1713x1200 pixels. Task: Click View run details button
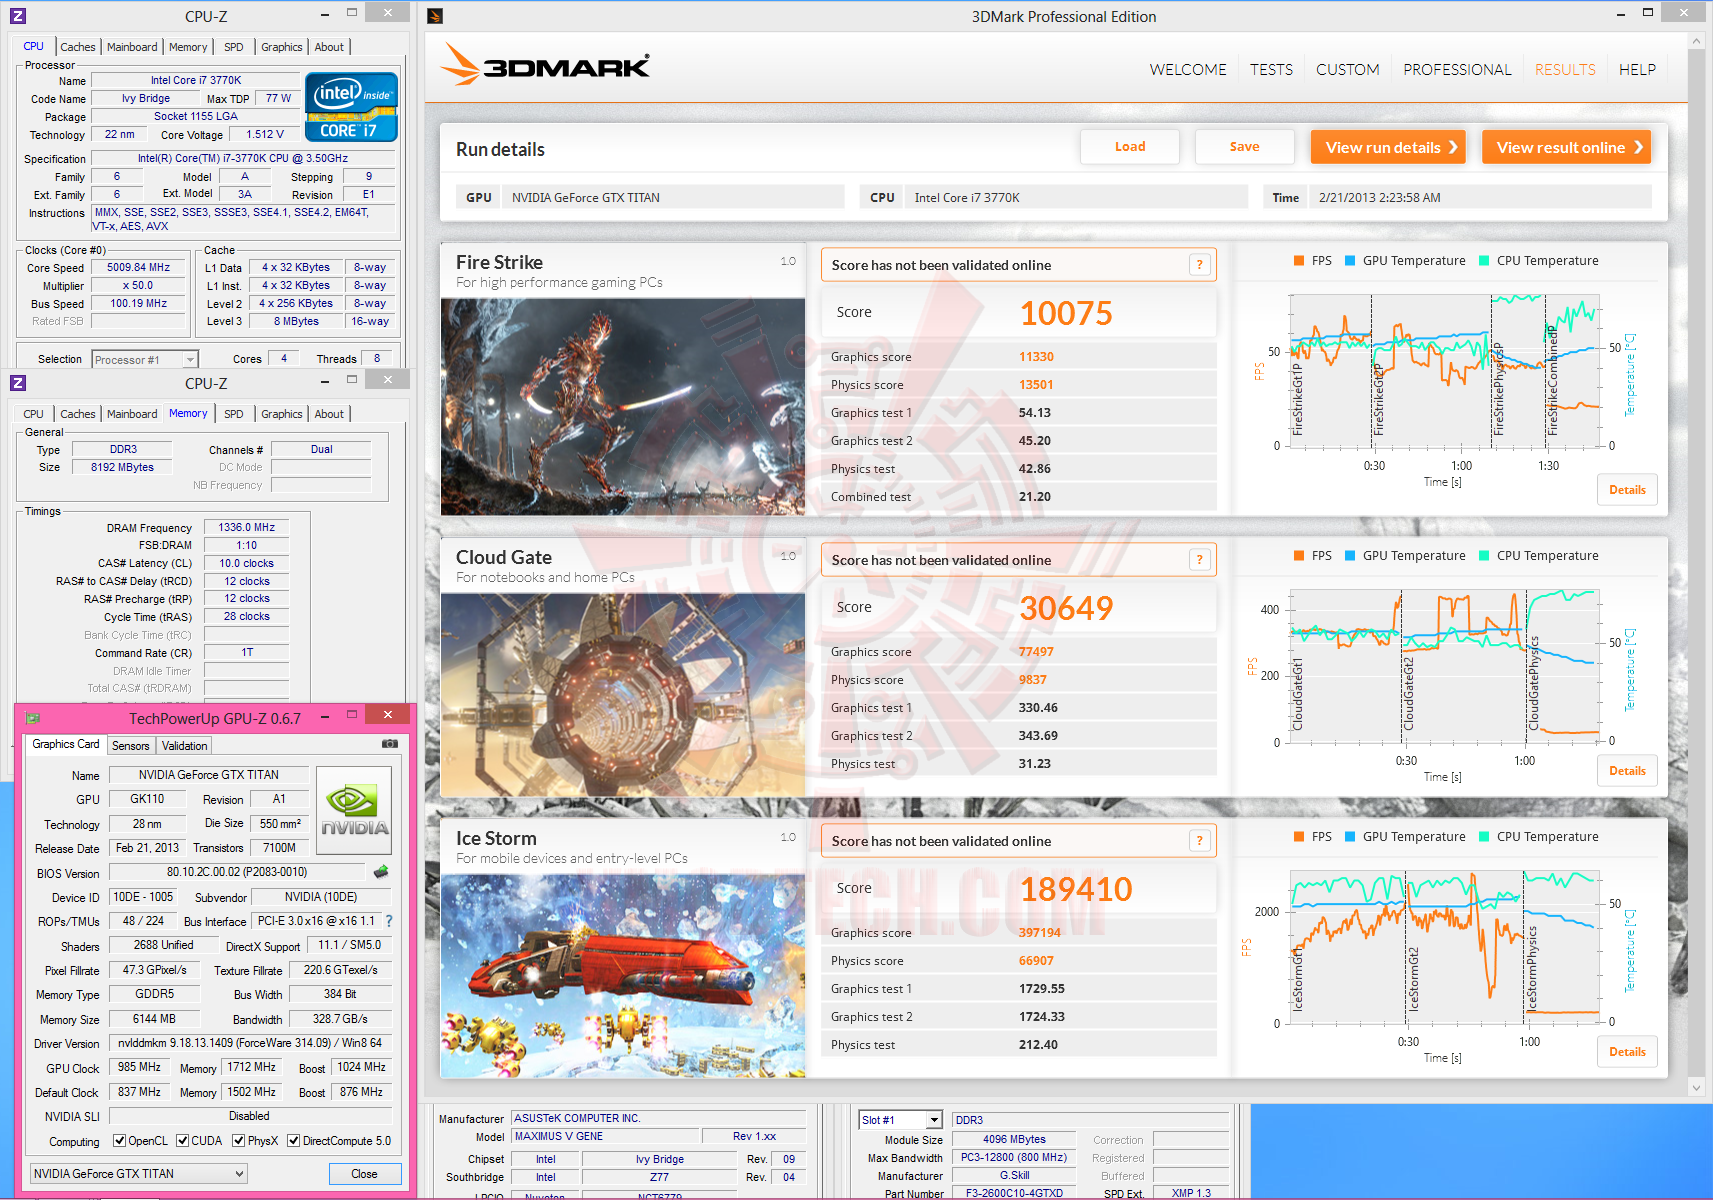1388,147
